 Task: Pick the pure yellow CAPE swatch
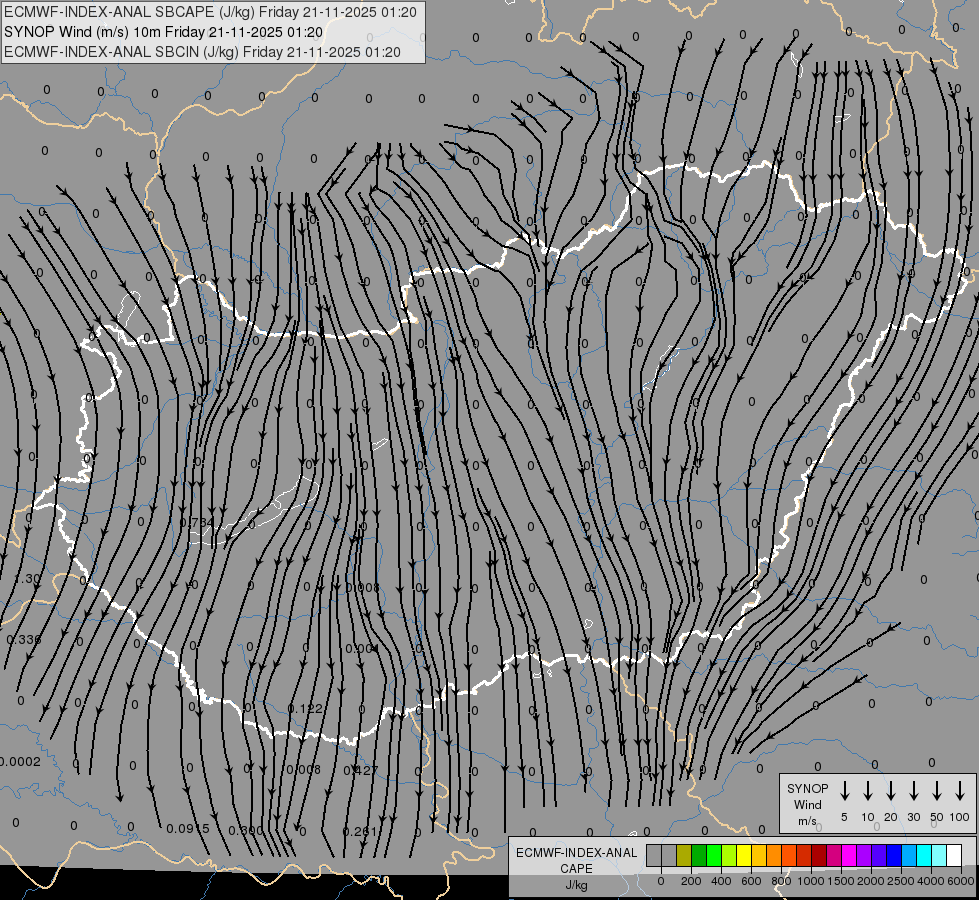coord(744,855)
